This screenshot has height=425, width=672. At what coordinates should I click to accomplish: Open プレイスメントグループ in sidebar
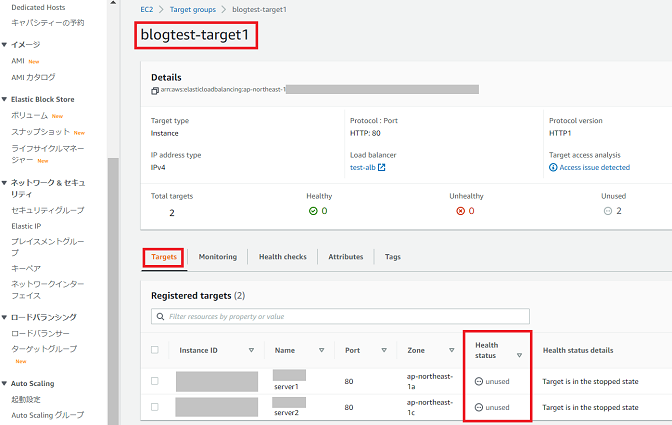[x=48, y=247]
